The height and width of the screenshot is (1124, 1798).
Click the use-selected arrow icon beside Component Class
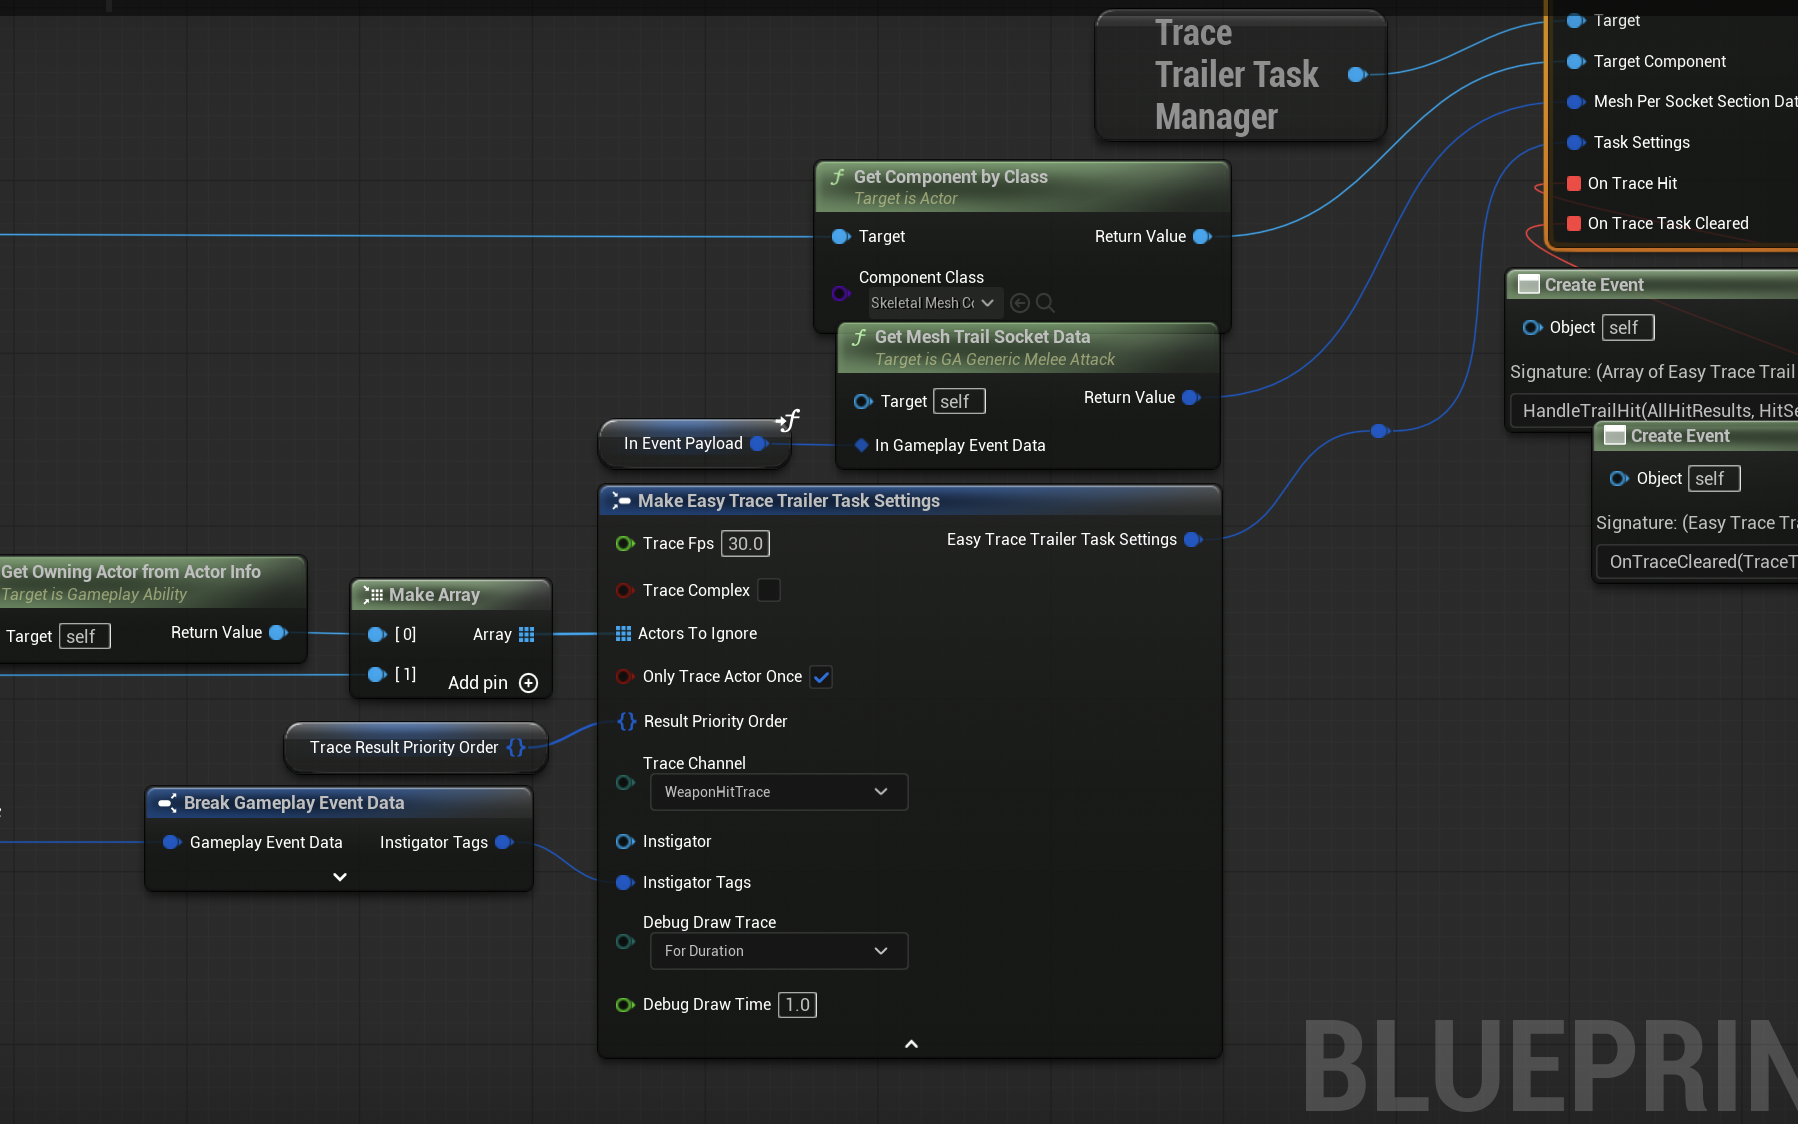click(x=1020, y=303)
